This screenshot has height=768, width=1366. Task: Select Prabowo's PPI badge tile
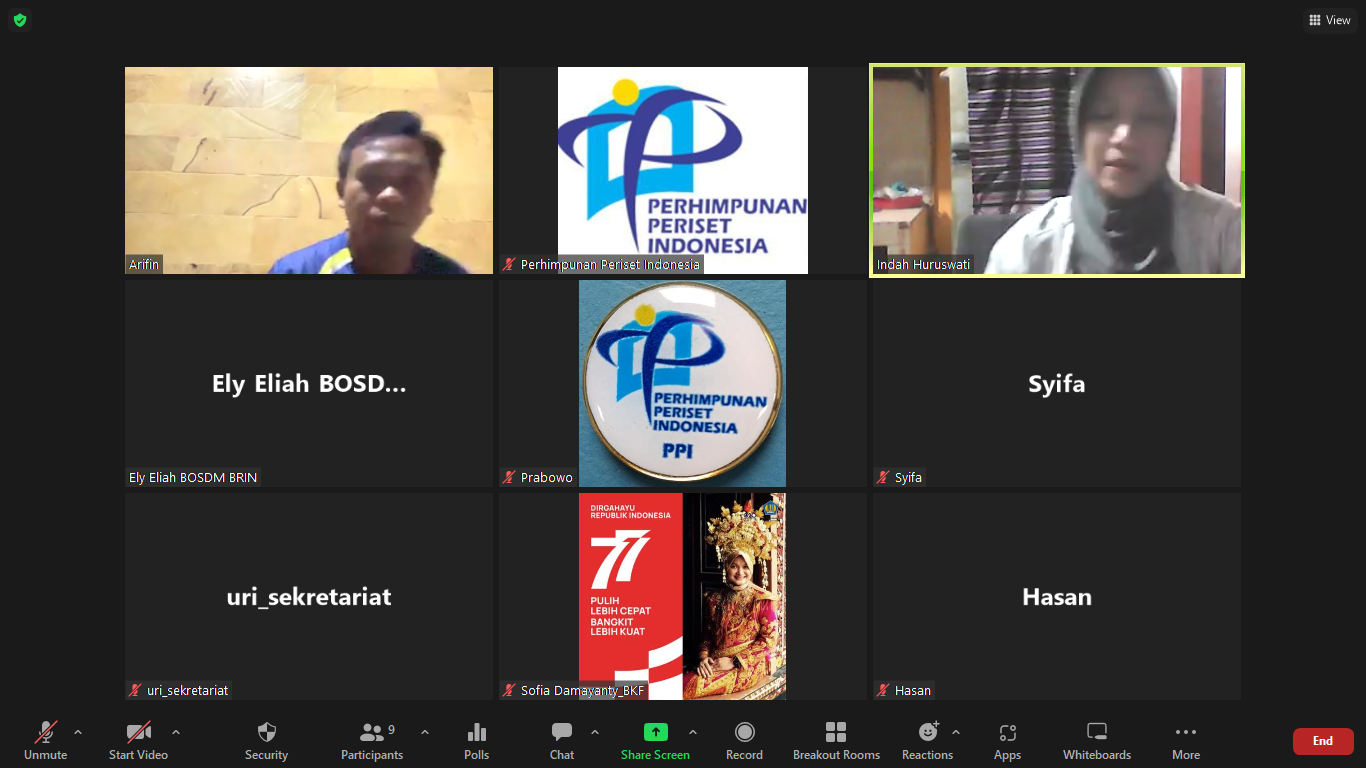(x=683, y=383)
